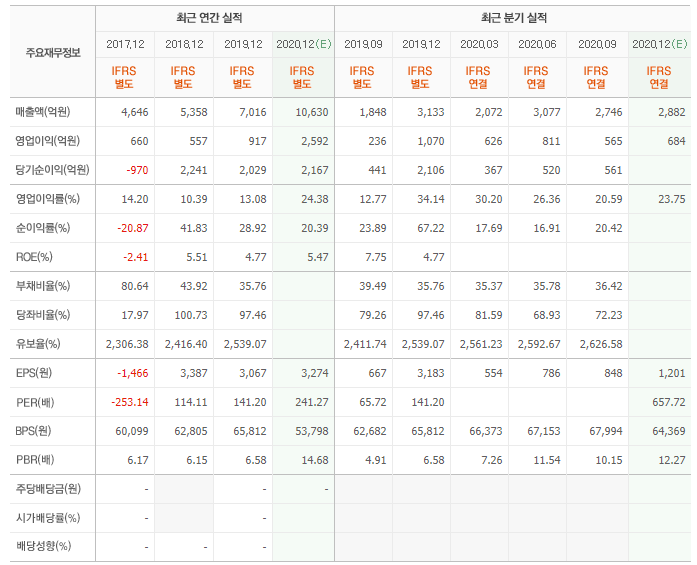Click the 7,016 sales value

(x=253, y=112)
